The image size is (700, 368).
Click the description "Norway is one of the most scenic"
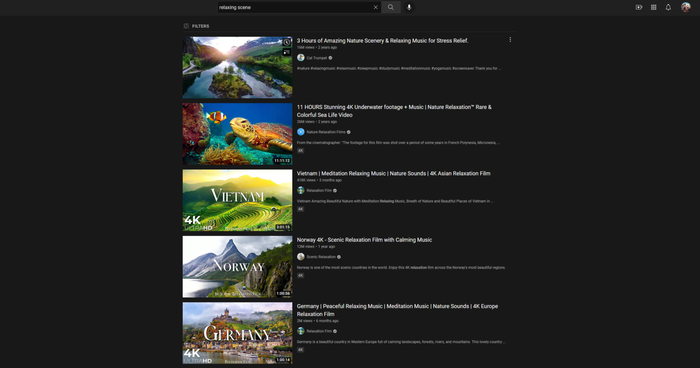(x=401, y=268)
